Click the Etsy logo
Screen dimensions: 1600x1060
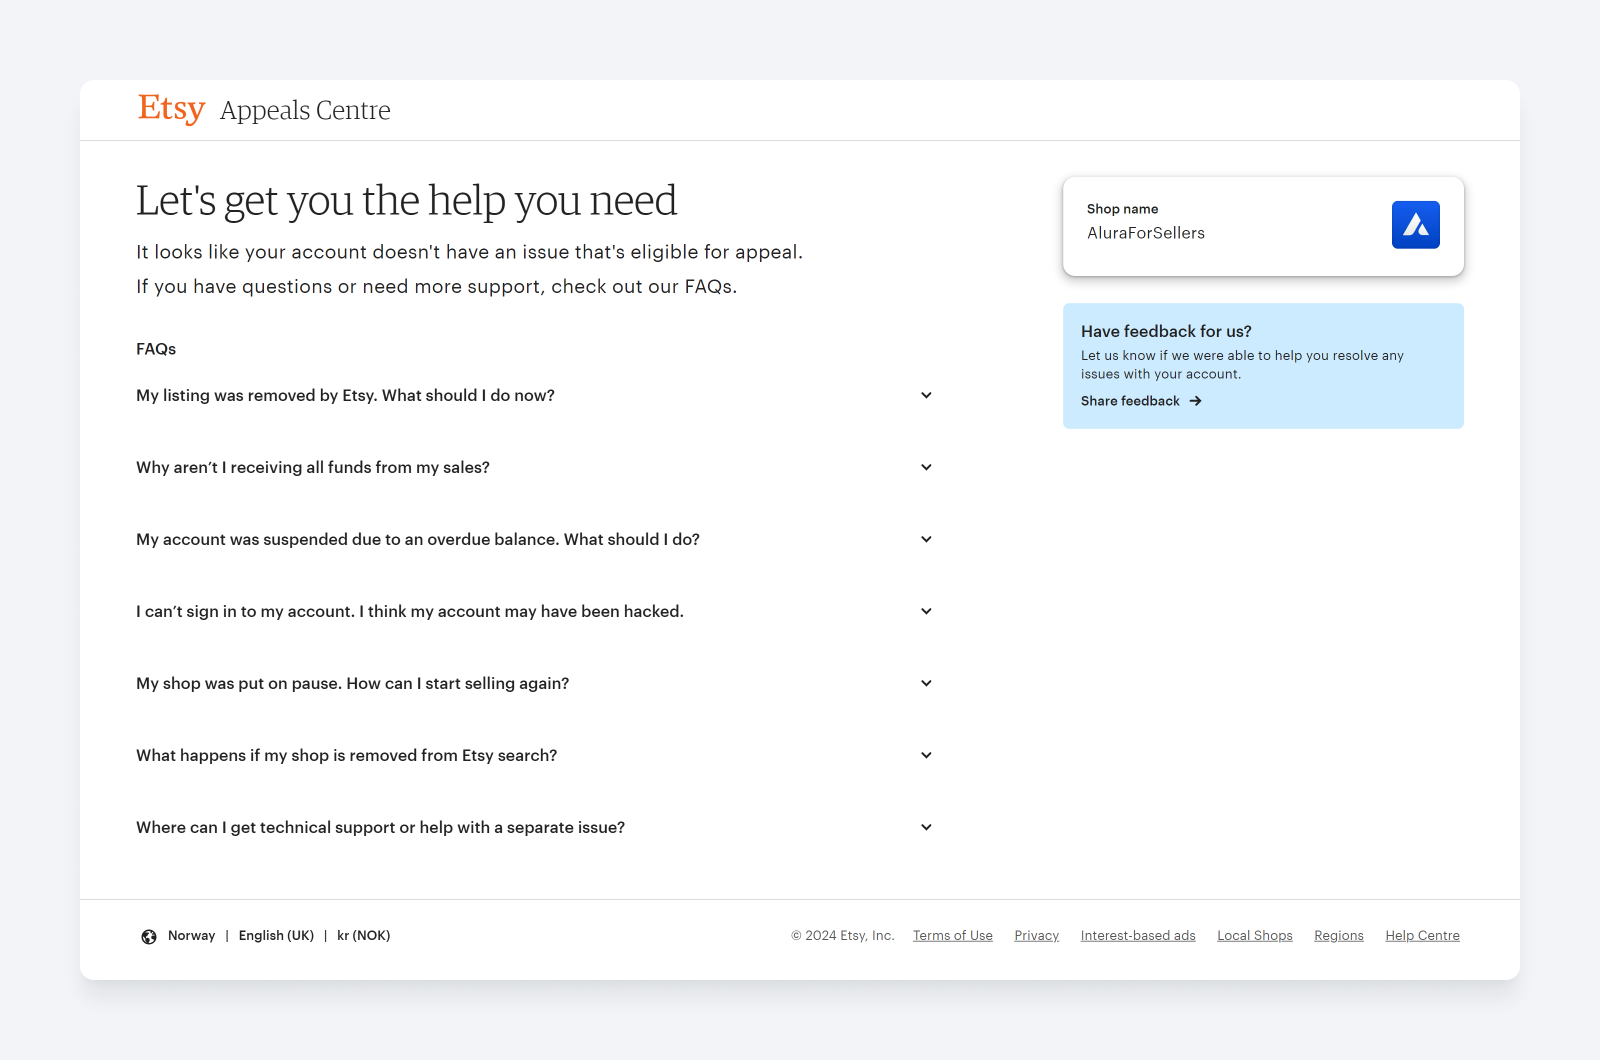point(170,109)
